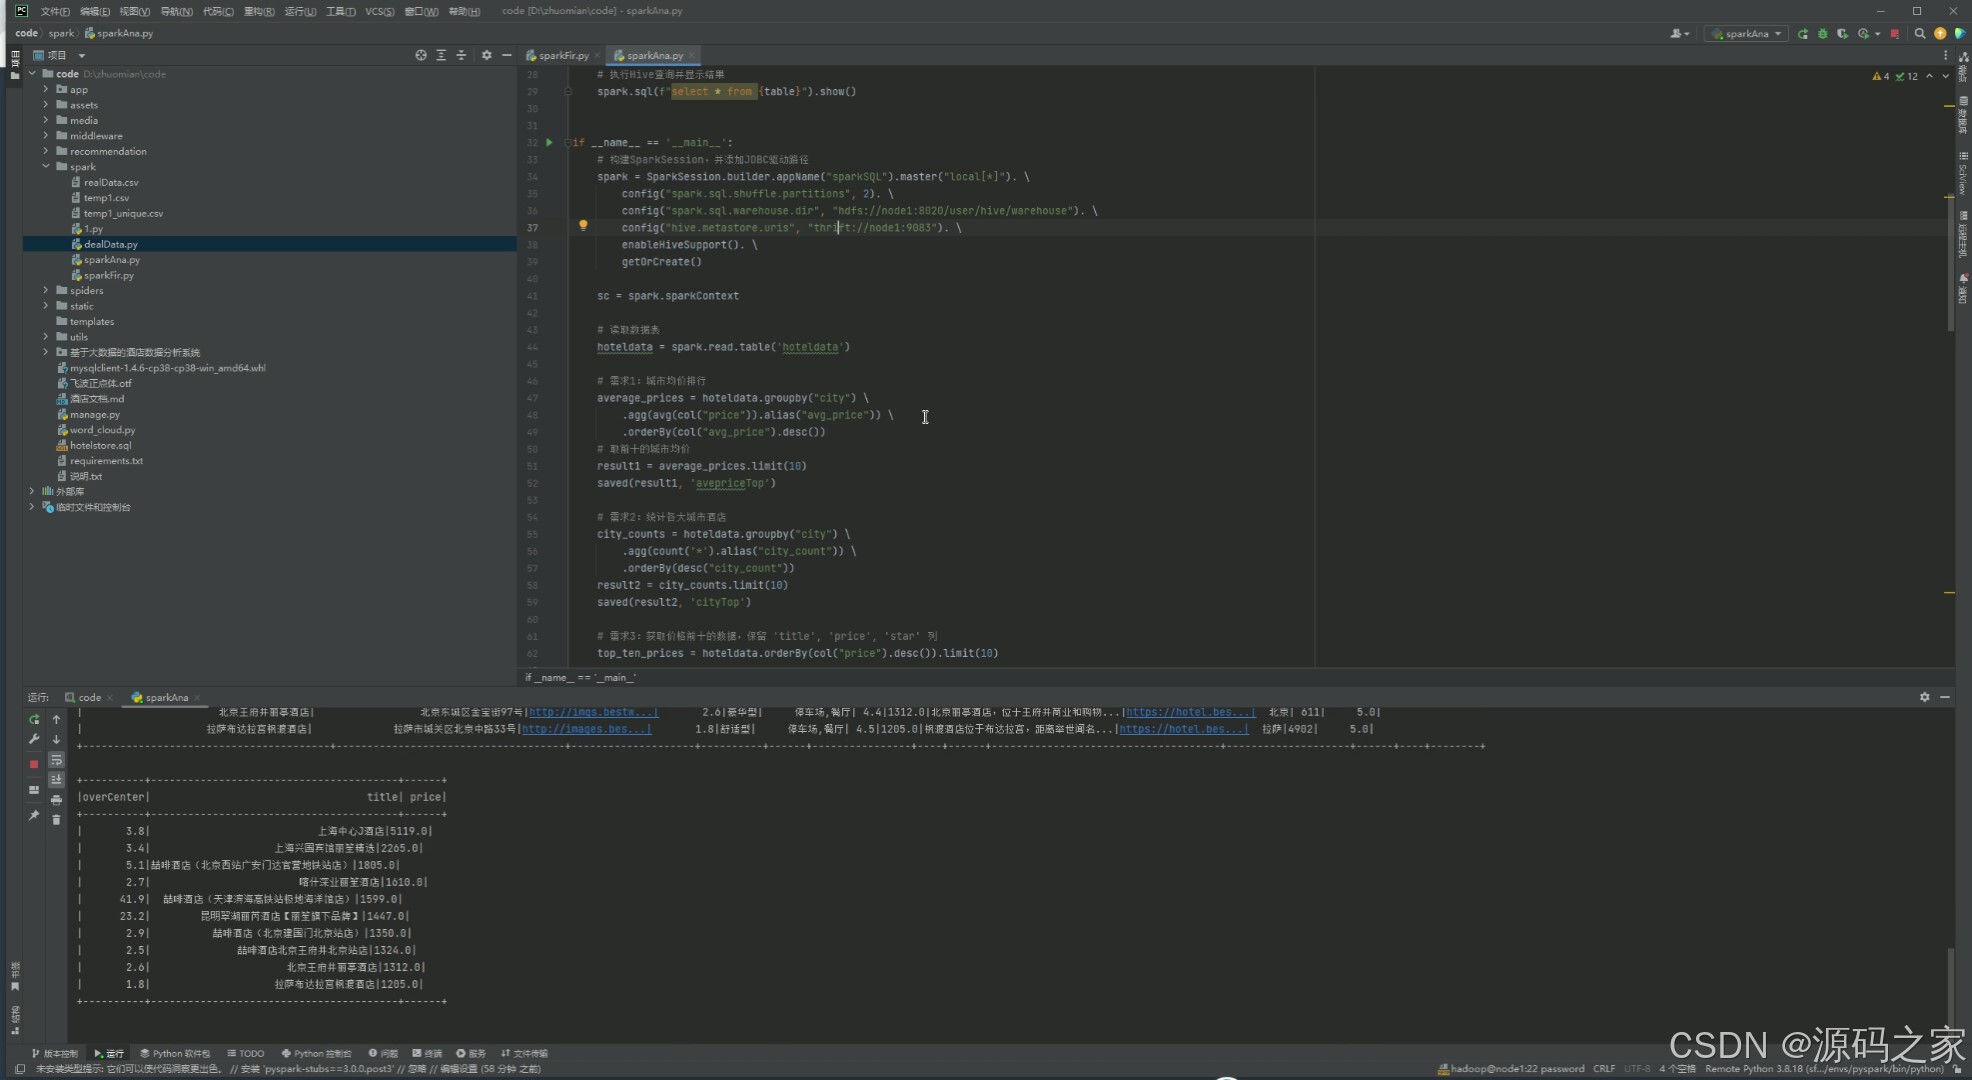Open run panel settings gear icon
Viewport: 1972px width, 1080px height.
coord(1924,697)
